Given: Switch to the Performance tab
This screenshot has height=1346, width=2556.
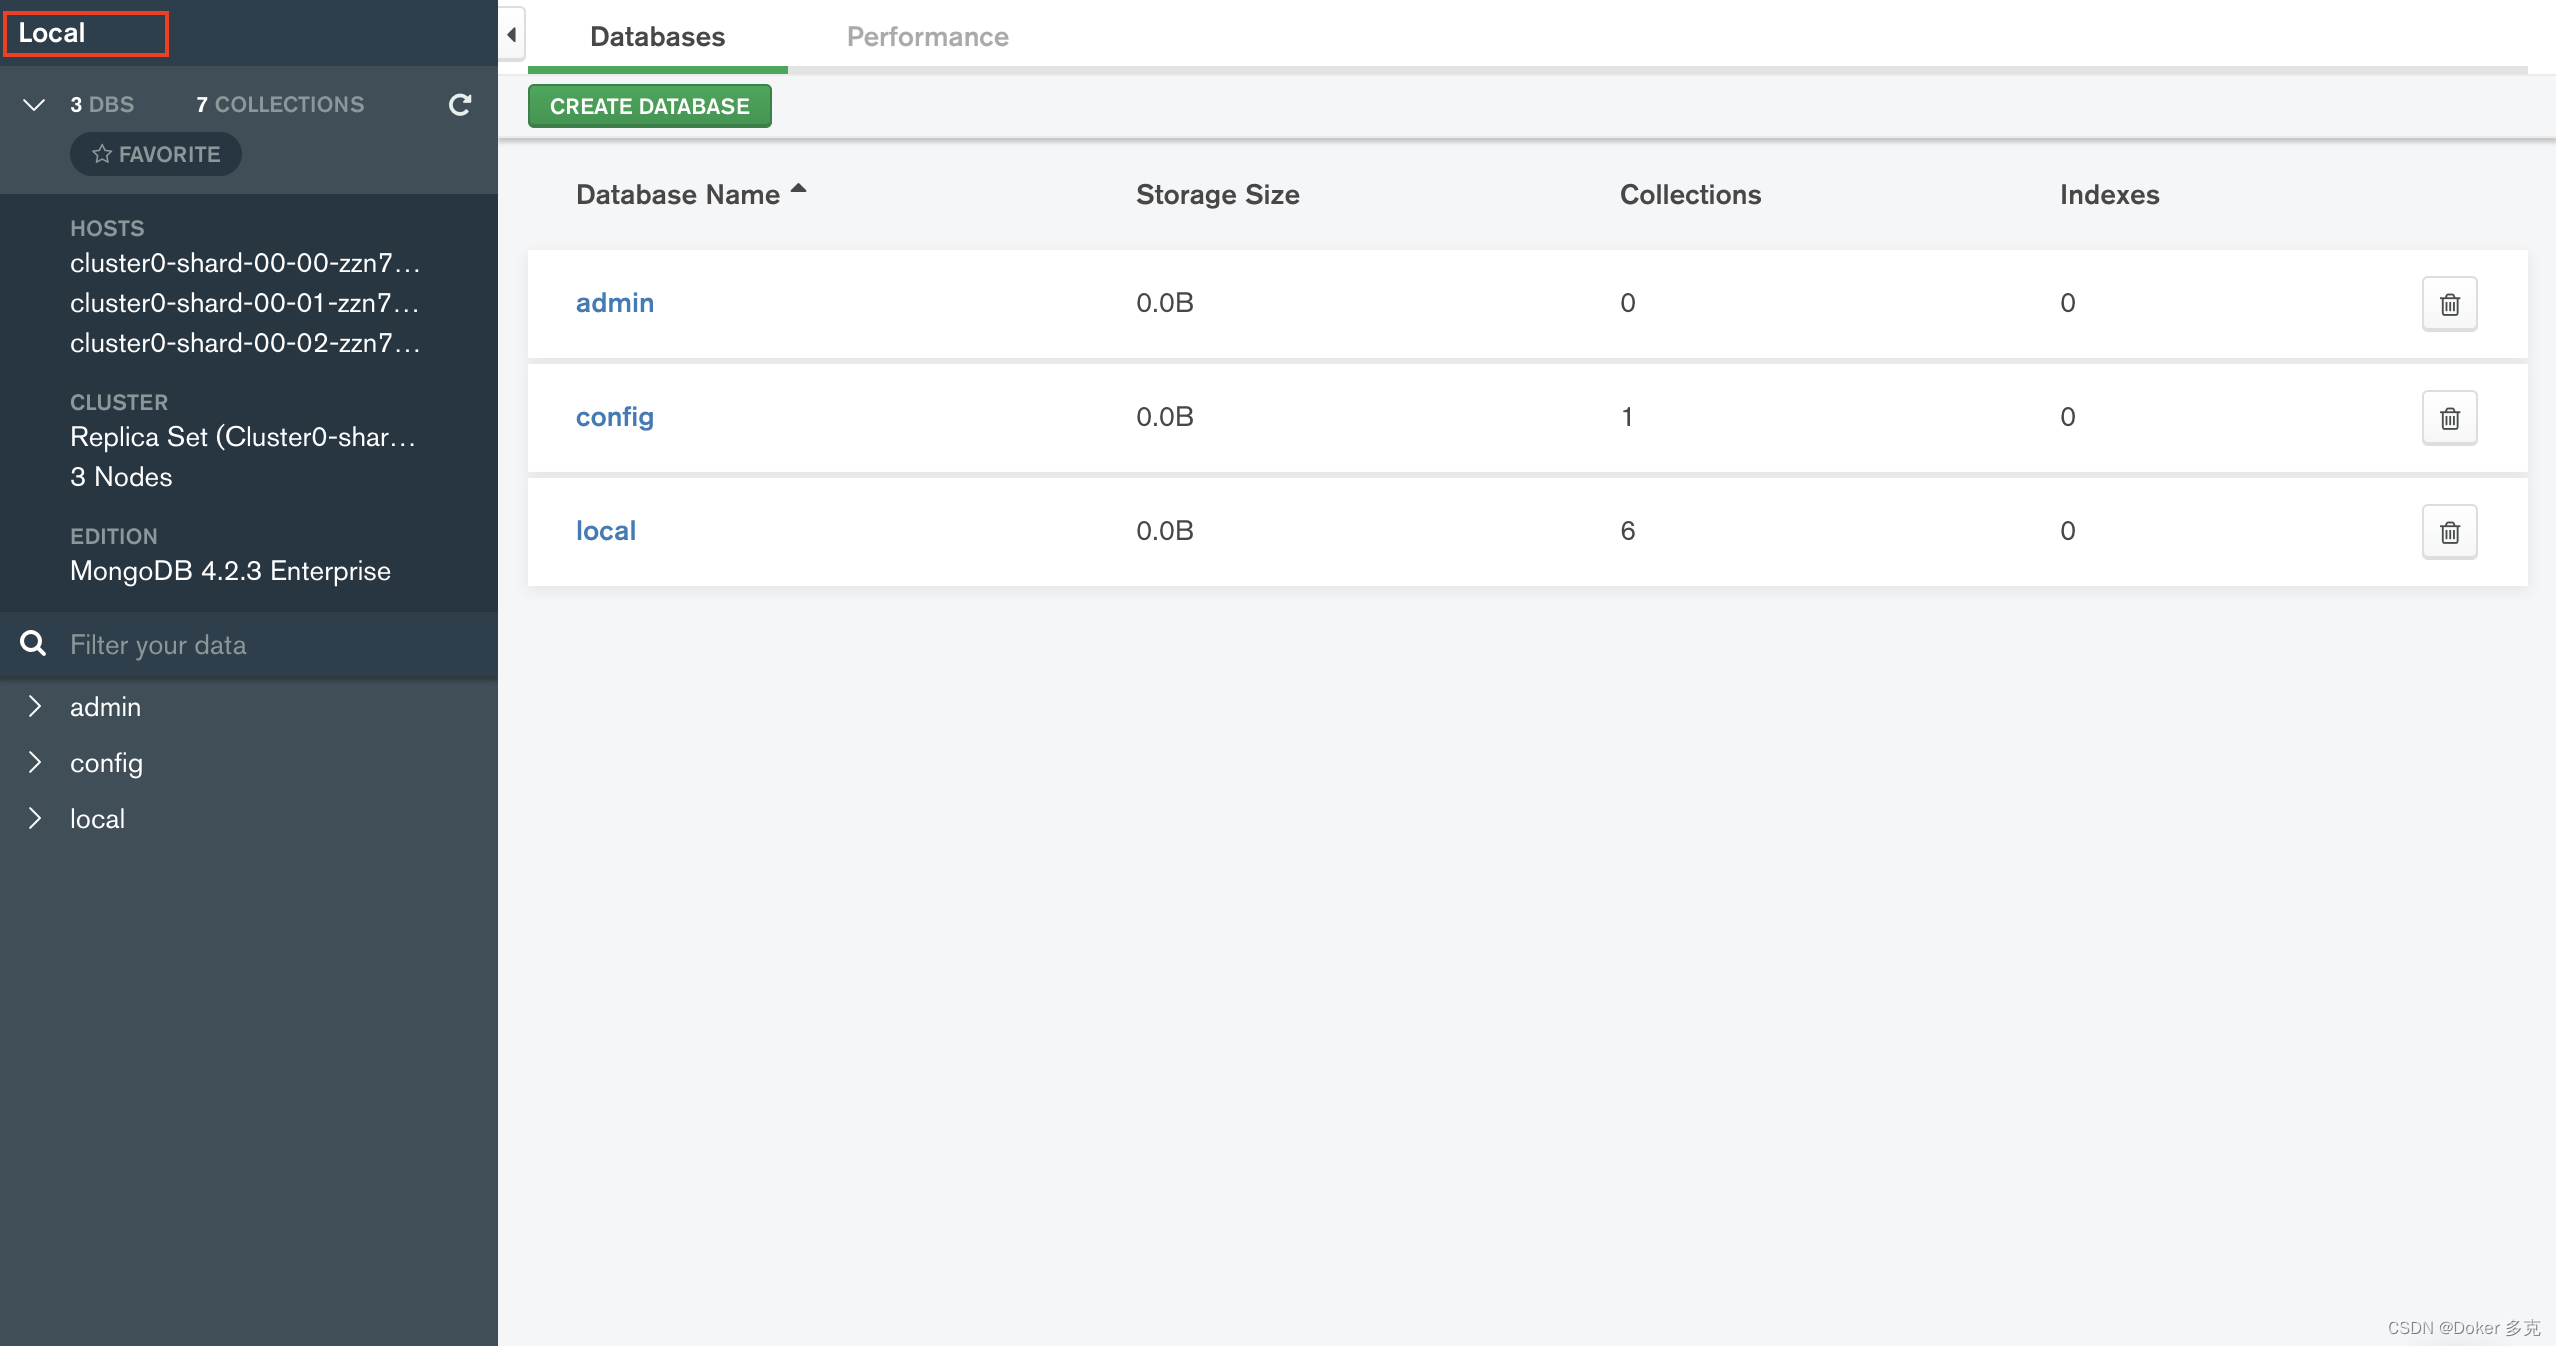Looking at the screenshot, I should [927, 37].
